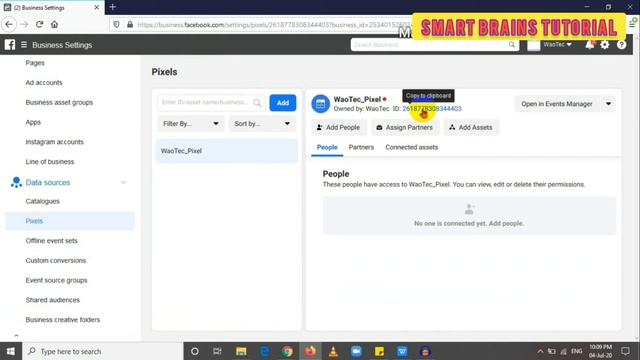Open the settings gear in header
Viewport: 640px width, 360px height.
point(605,44)
